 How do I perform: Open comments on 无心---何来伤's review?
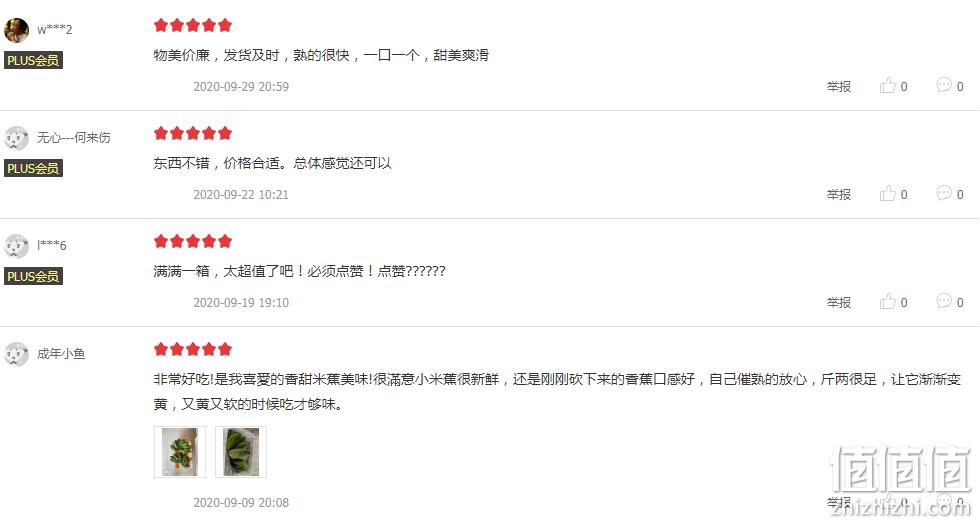point(949,194)
